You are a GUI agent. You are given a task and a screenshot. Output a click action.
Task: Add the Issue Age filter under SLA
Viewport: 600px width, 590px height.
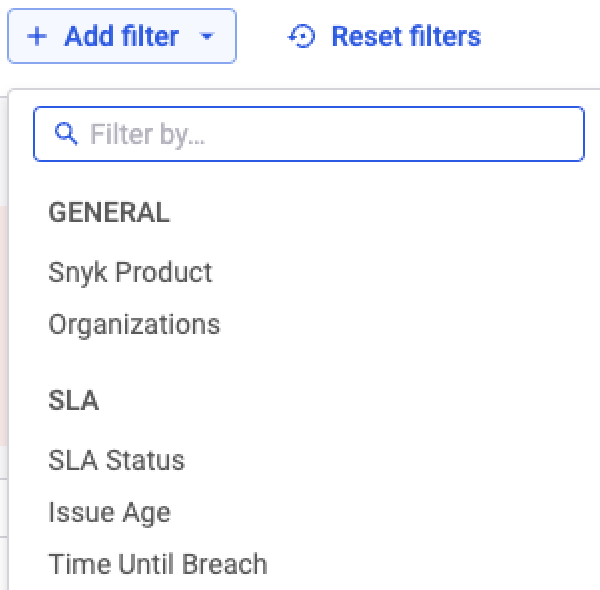109,512
